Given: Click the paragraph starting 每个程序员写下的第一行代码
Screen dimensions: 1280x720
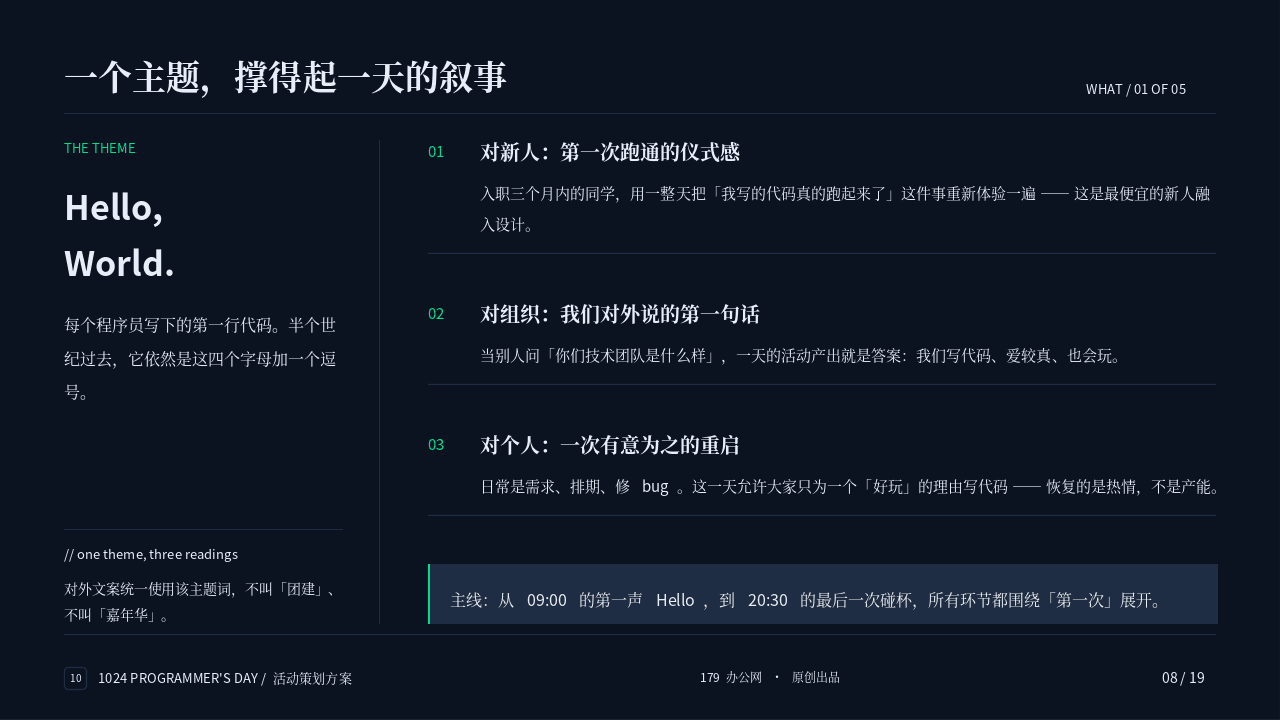Looking at the screenshot, I should click(x=201, y=358).
